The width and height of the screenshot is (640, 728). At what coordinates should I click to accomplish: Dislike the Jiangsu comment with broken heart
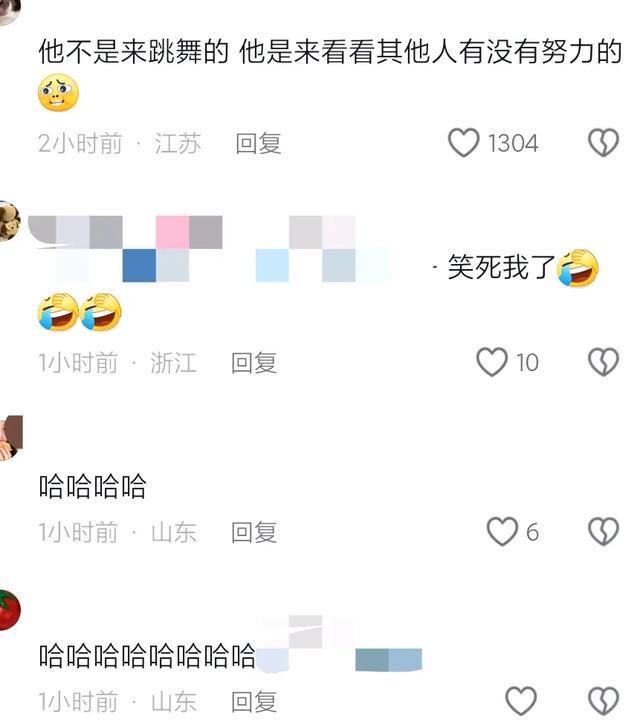[x=603, y=143]
